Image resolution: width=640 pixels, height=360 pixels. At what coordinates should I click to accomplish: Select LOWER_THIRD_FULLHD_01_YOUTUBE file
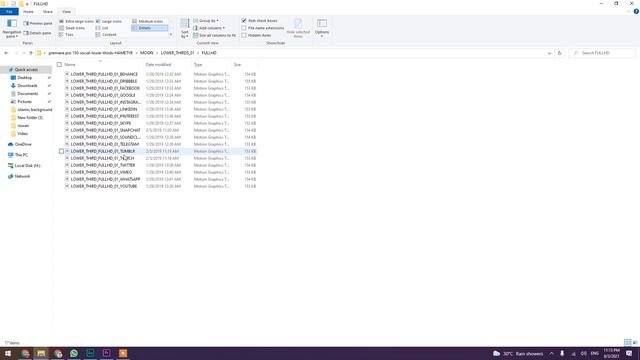(x=104, y=186)
